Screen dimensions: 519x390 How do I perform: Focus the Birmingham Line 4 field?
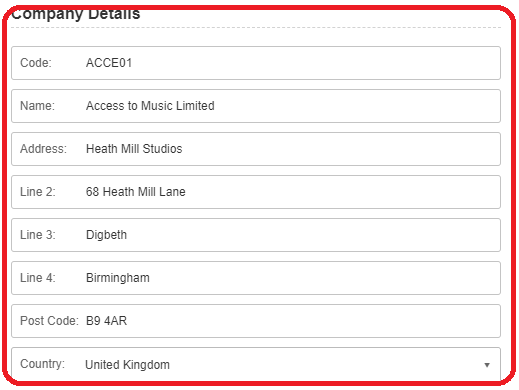256,278
